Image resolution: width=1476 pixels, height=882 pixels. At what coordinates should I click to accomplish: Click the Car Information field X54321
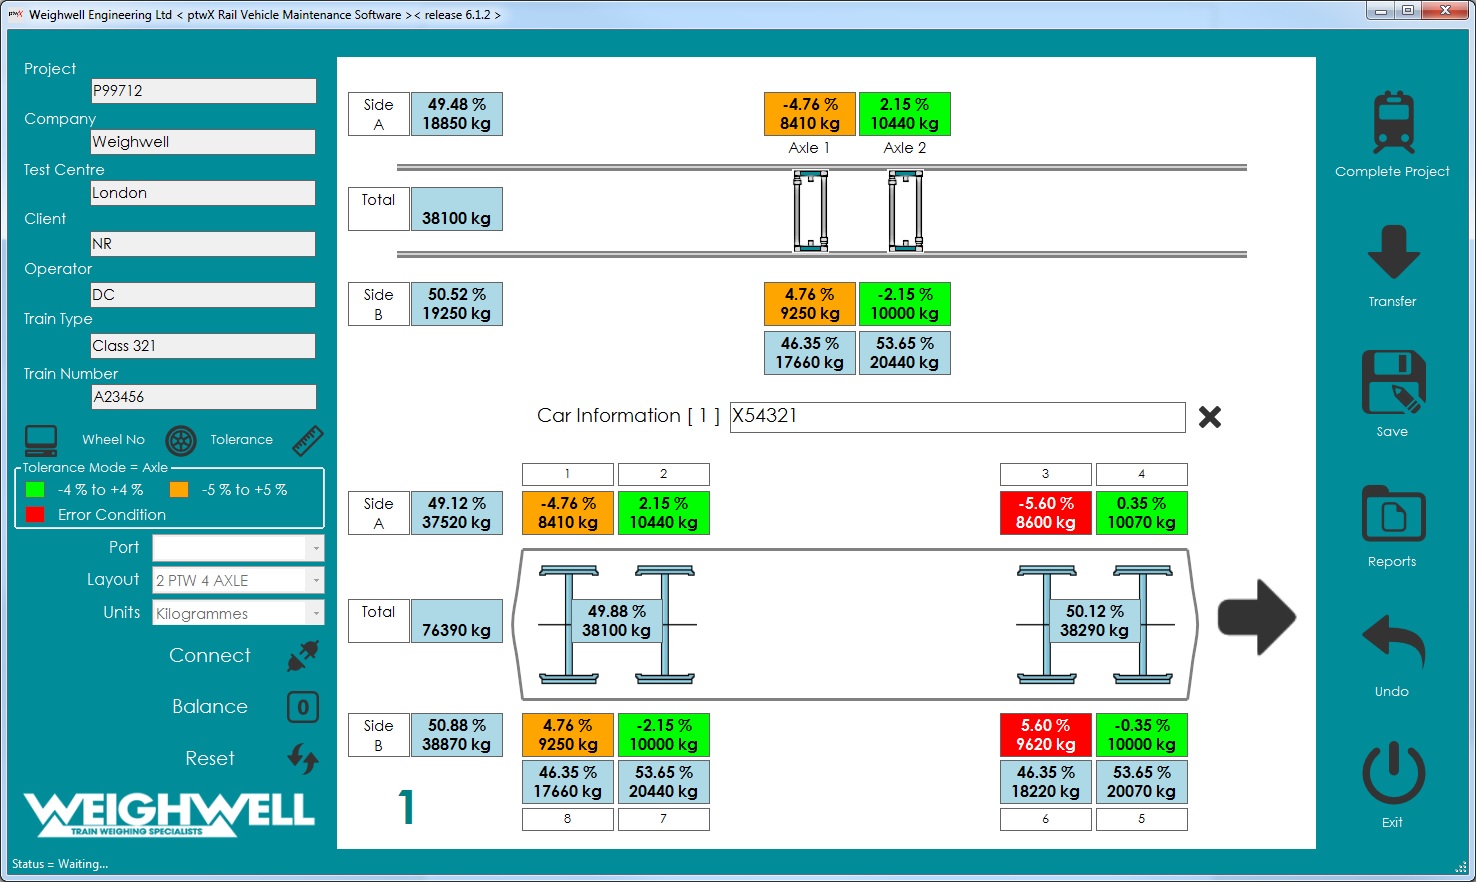click(958, 417)
